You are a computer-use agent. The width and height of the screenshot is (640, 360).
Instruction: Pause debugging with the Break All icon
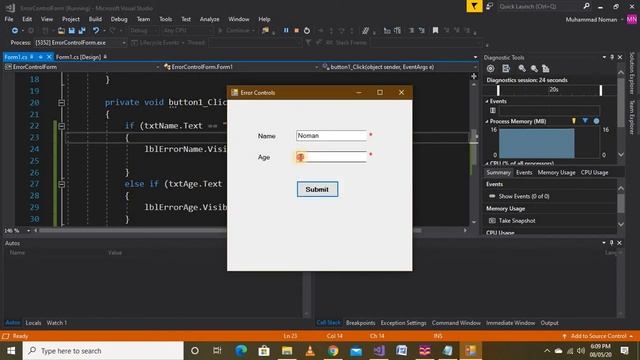(286, 31)
